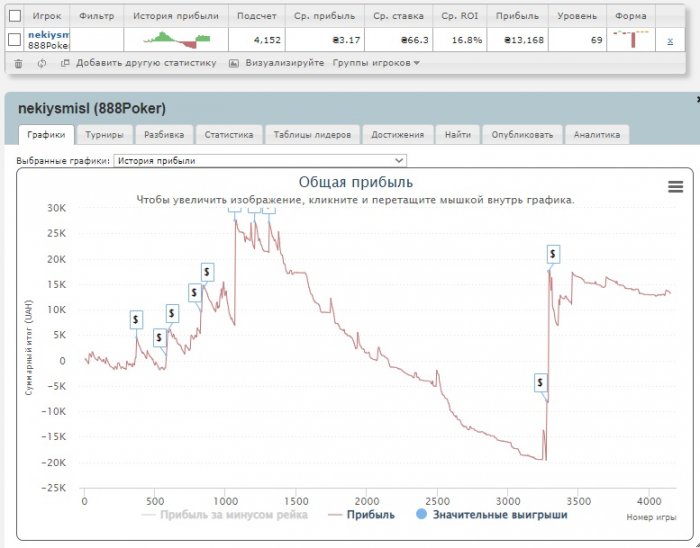Click the Визуализируйте chart icon
Image resolution: width=700 pixels, height=548 pixels.
(233, 63)
